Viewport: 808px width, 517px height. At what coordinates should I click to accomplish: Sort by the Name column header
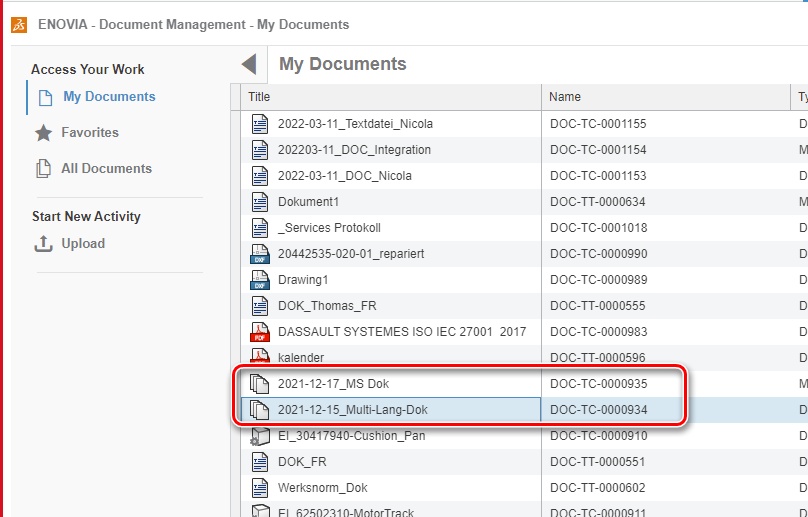click(565, 97)
